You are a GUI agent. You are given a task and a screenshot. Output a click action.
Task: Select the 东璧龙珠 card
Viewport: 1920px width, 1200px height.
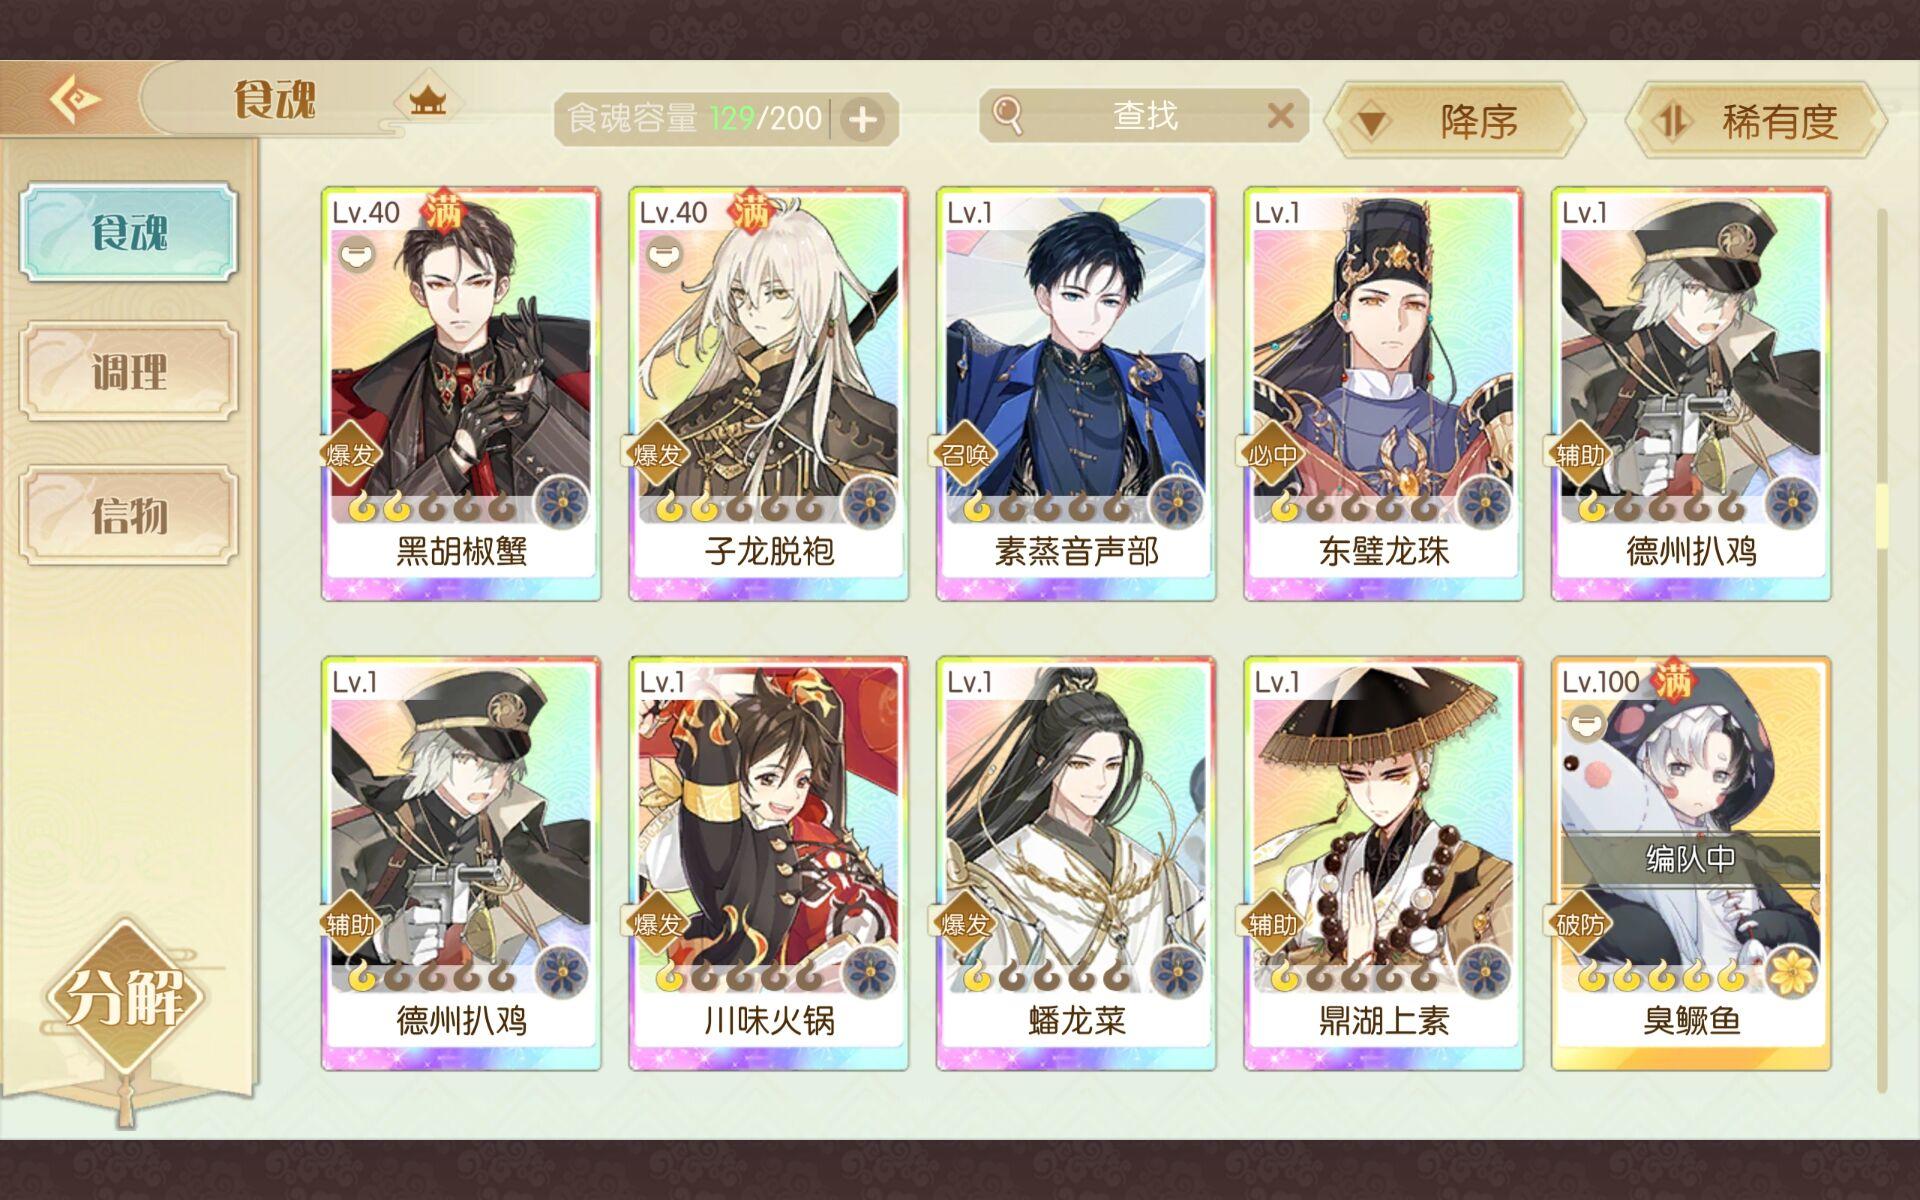tap(1383, 394)
